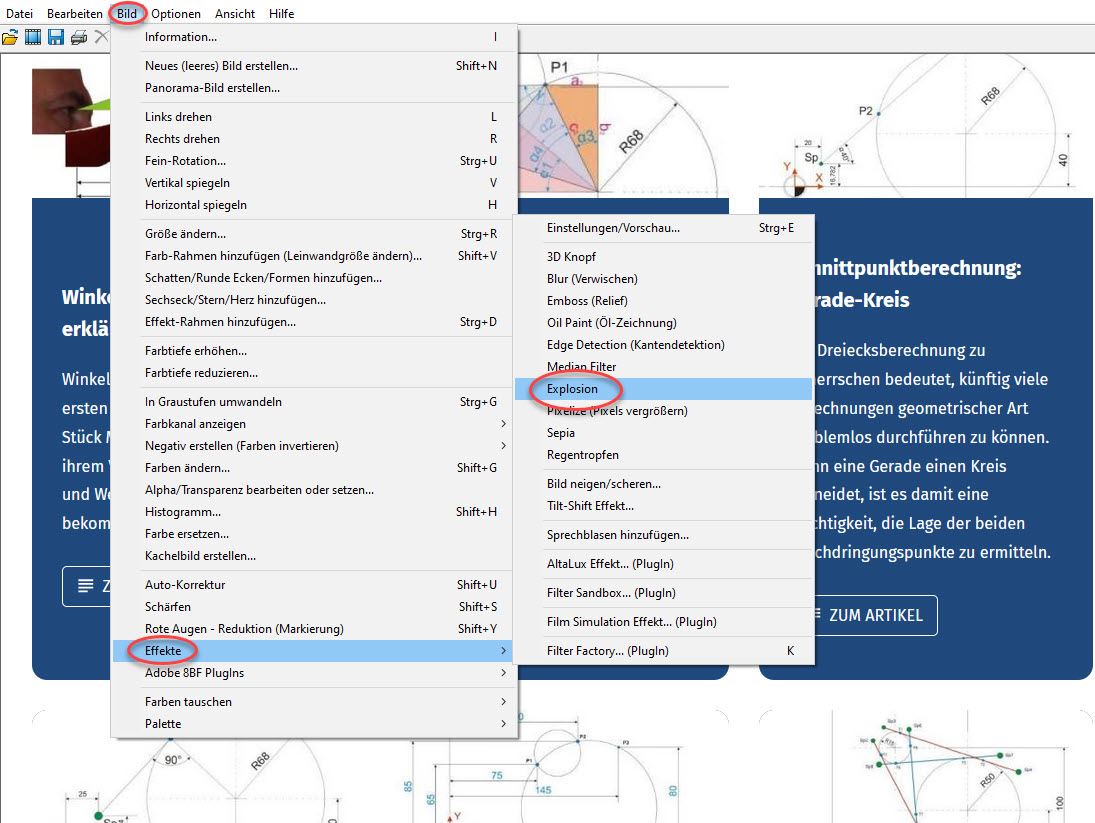Screen dimensions: 1095x823
Task: Apply Pixelize (Pixels vergrößern) effect
Action: pyautogui.click(x=663, y=410)
